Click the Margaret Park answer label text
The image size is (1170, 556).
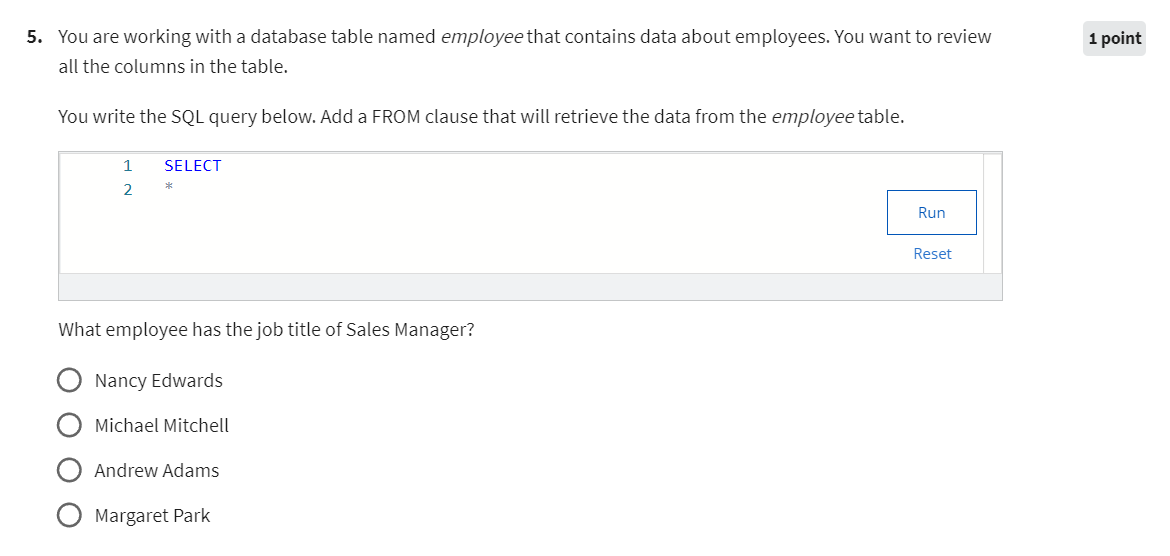tap(152, 516)
